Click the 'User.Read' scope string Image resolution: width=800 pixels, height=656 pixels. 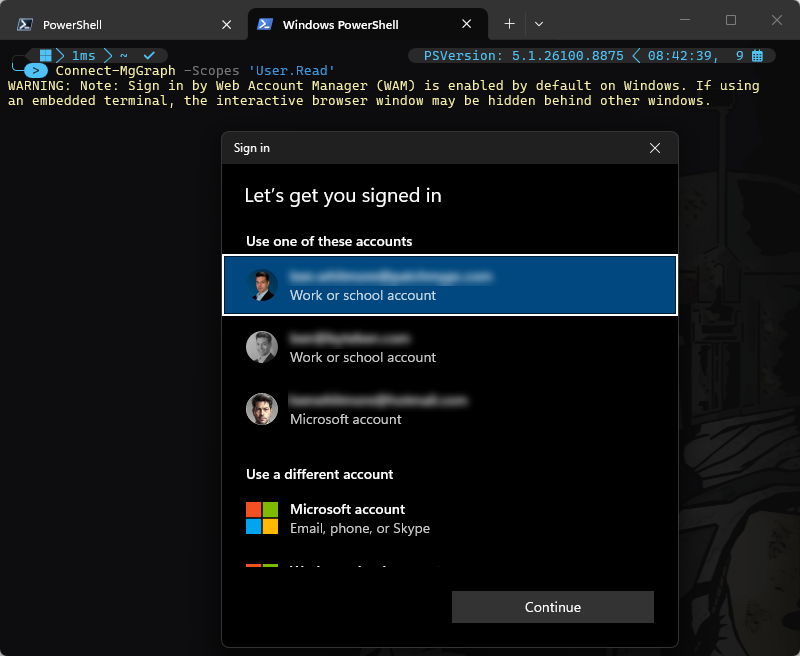[x=291, y=70]
